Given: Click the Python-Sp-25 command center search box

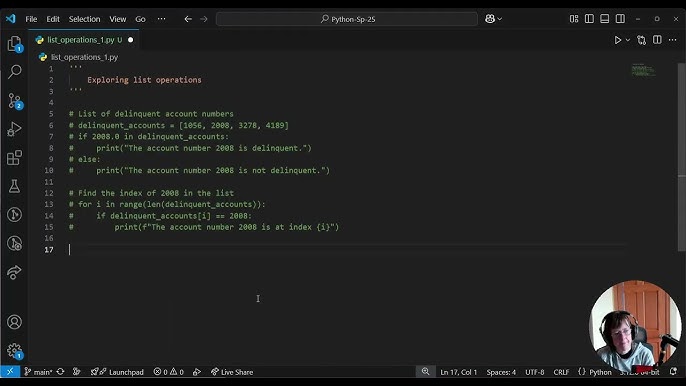Looking at the screenshot, I should click(347, 19).
